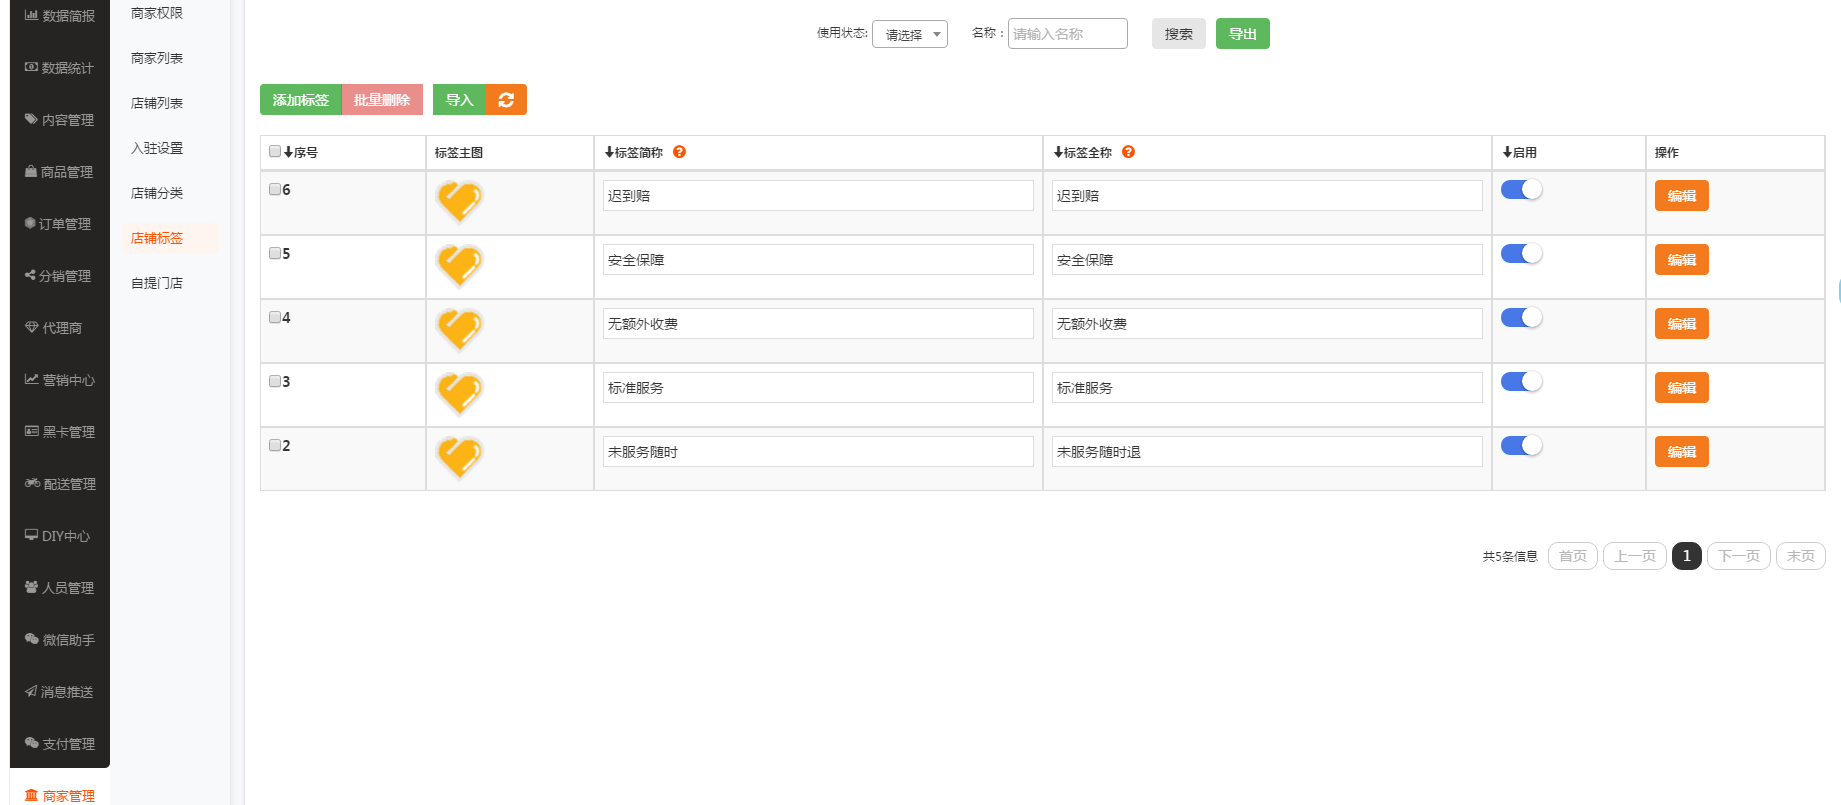
Task: Click the heart tag image for row 6
Action: tap(460, 201)
